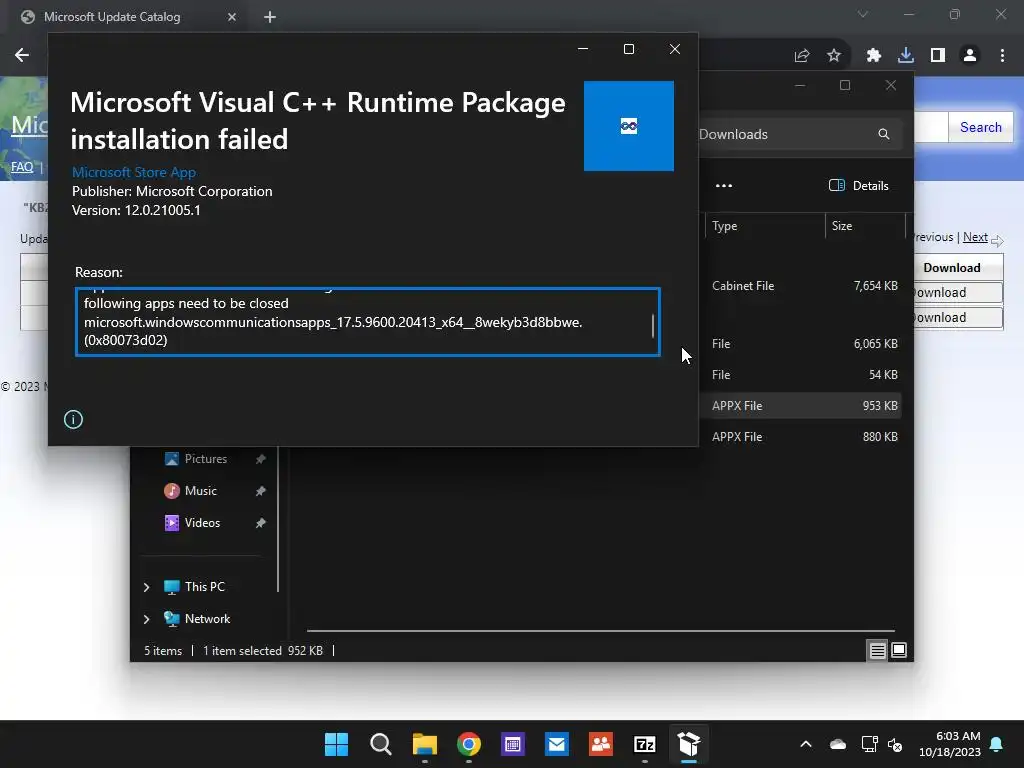Image resolution: width=1024 pixels, height=768 pixels.
Task: Open Chrome profile avatar icon
Action: (x=970, y=56)
